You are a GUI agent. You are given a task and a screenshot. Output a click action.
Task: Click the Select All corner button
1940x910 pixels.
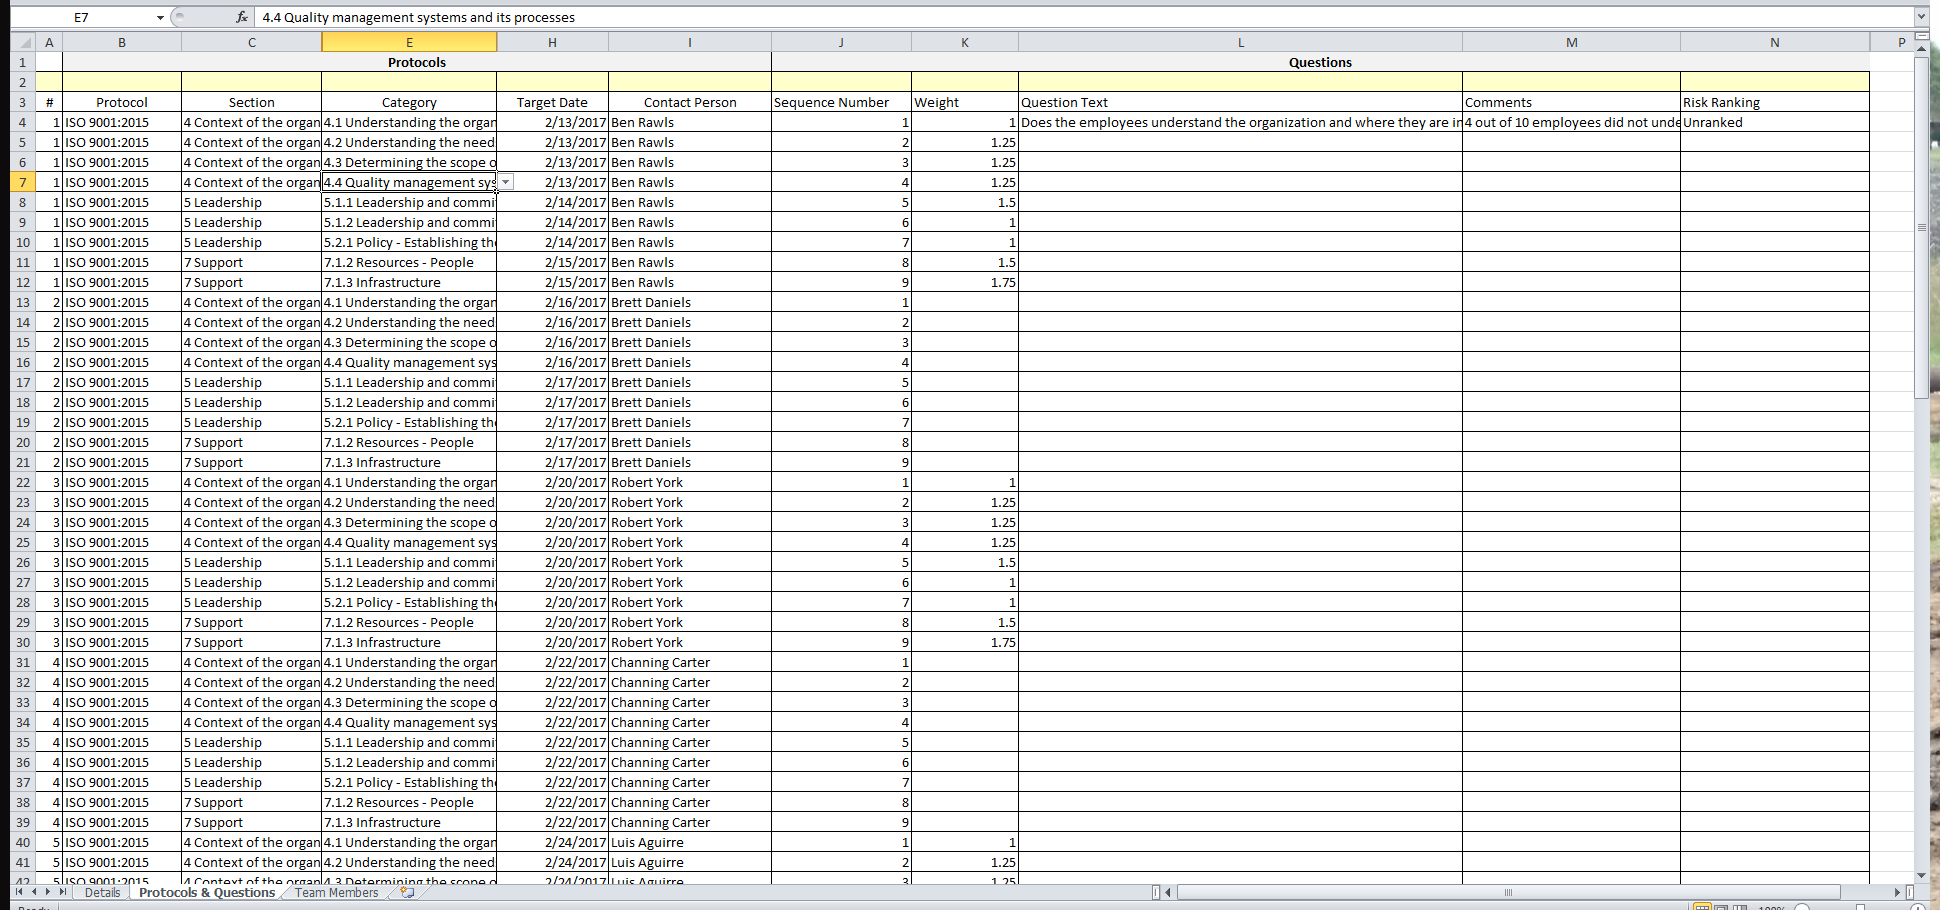pyautogui.click(x=22, y=42)
